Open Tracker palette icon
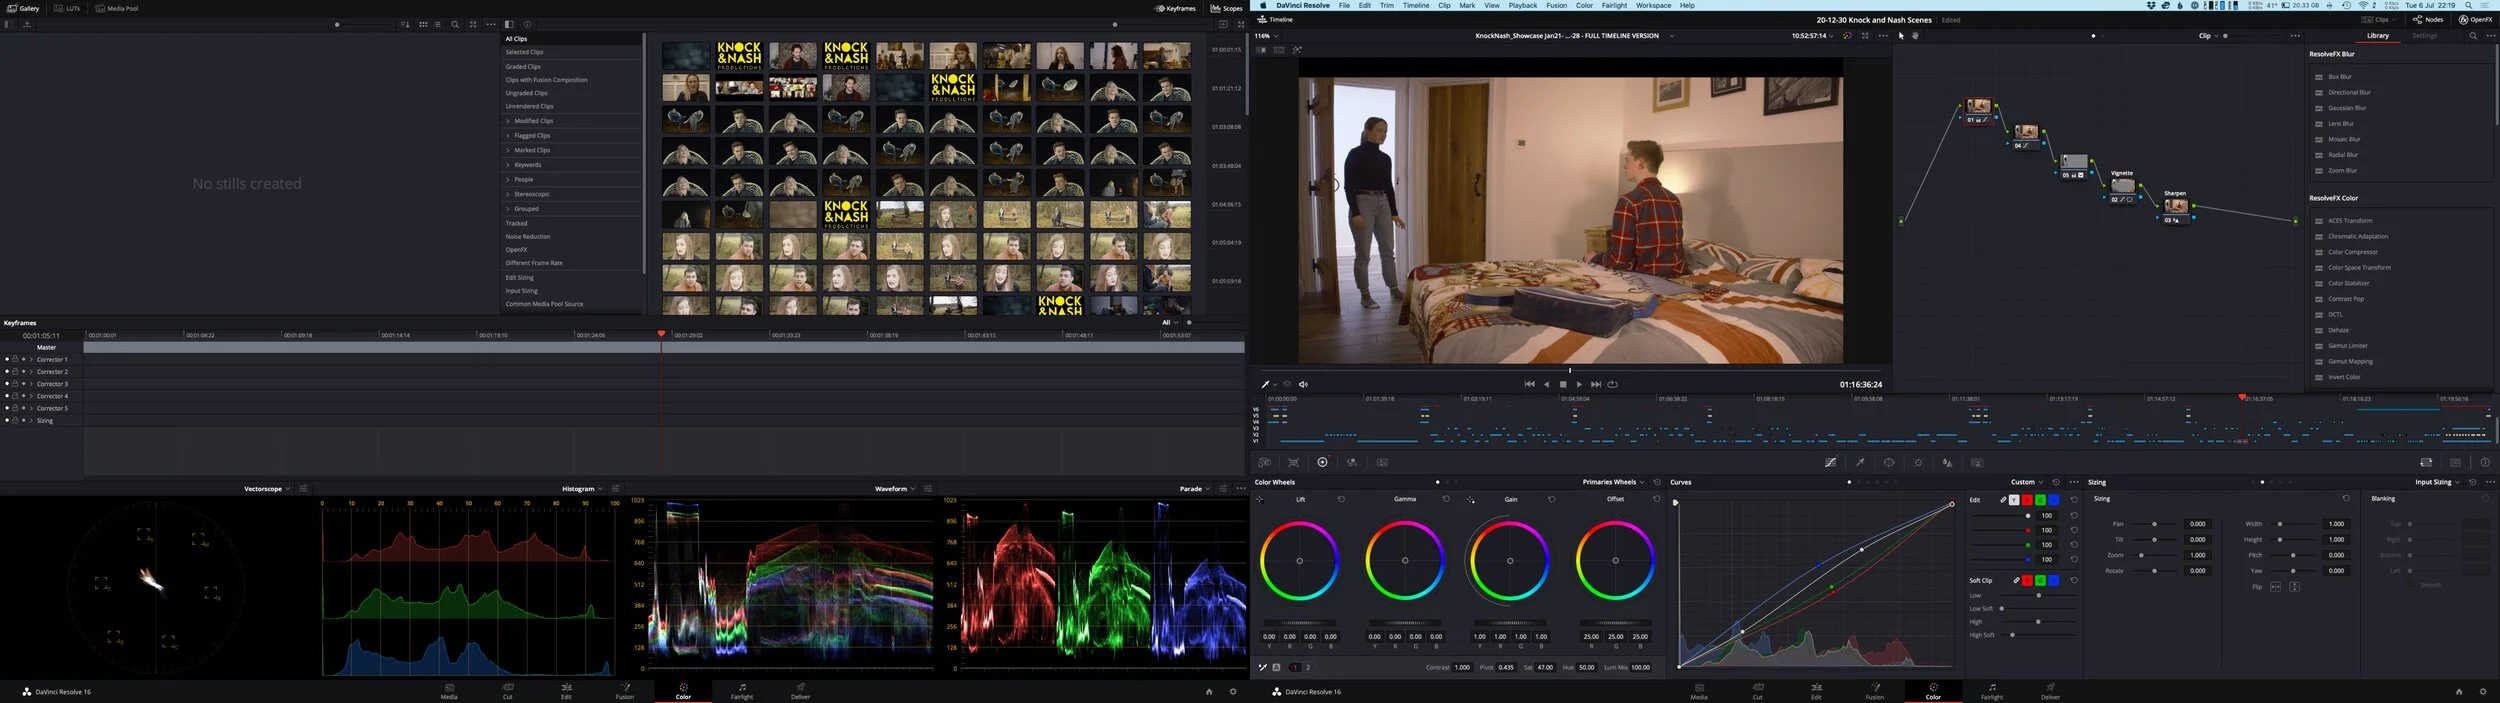 (x=1918, y=462)
